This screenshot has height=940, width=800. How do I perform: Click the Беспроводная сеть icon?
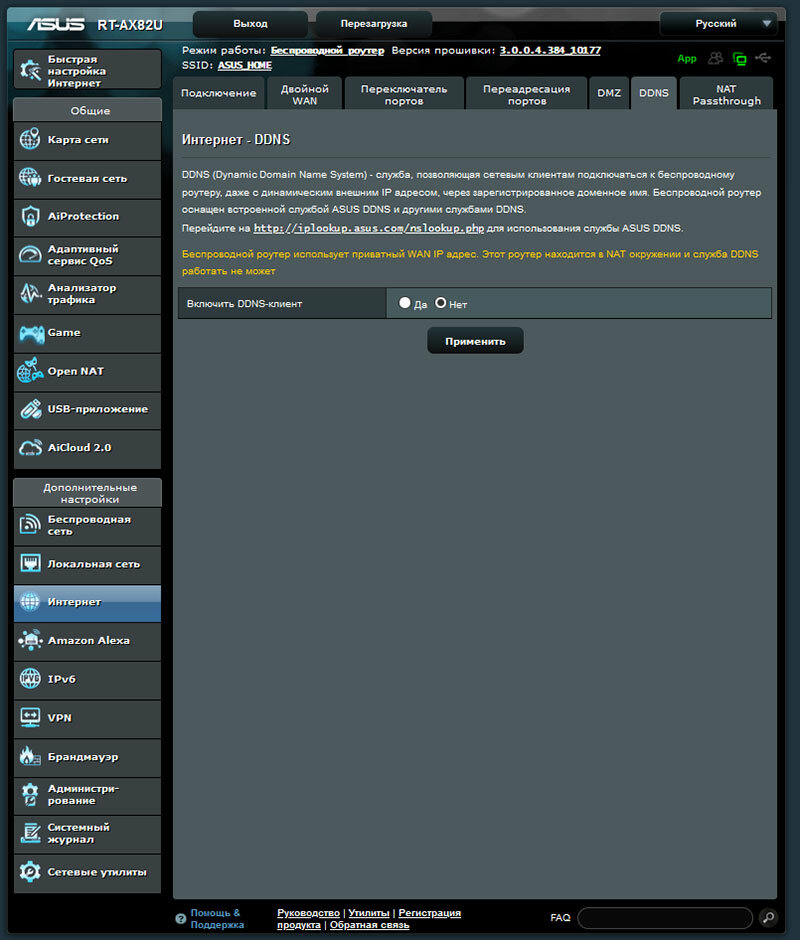tap(30, 525)
